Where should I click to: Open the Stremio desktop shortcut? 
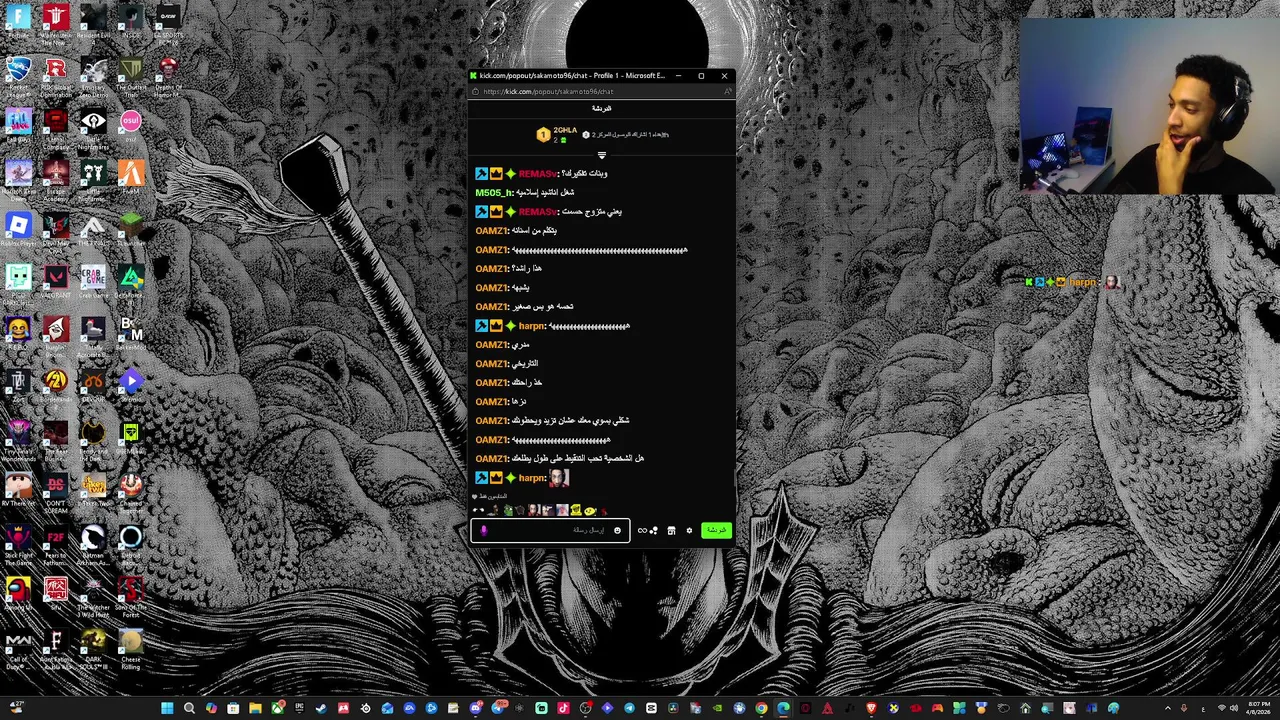[x=131, y=386]
